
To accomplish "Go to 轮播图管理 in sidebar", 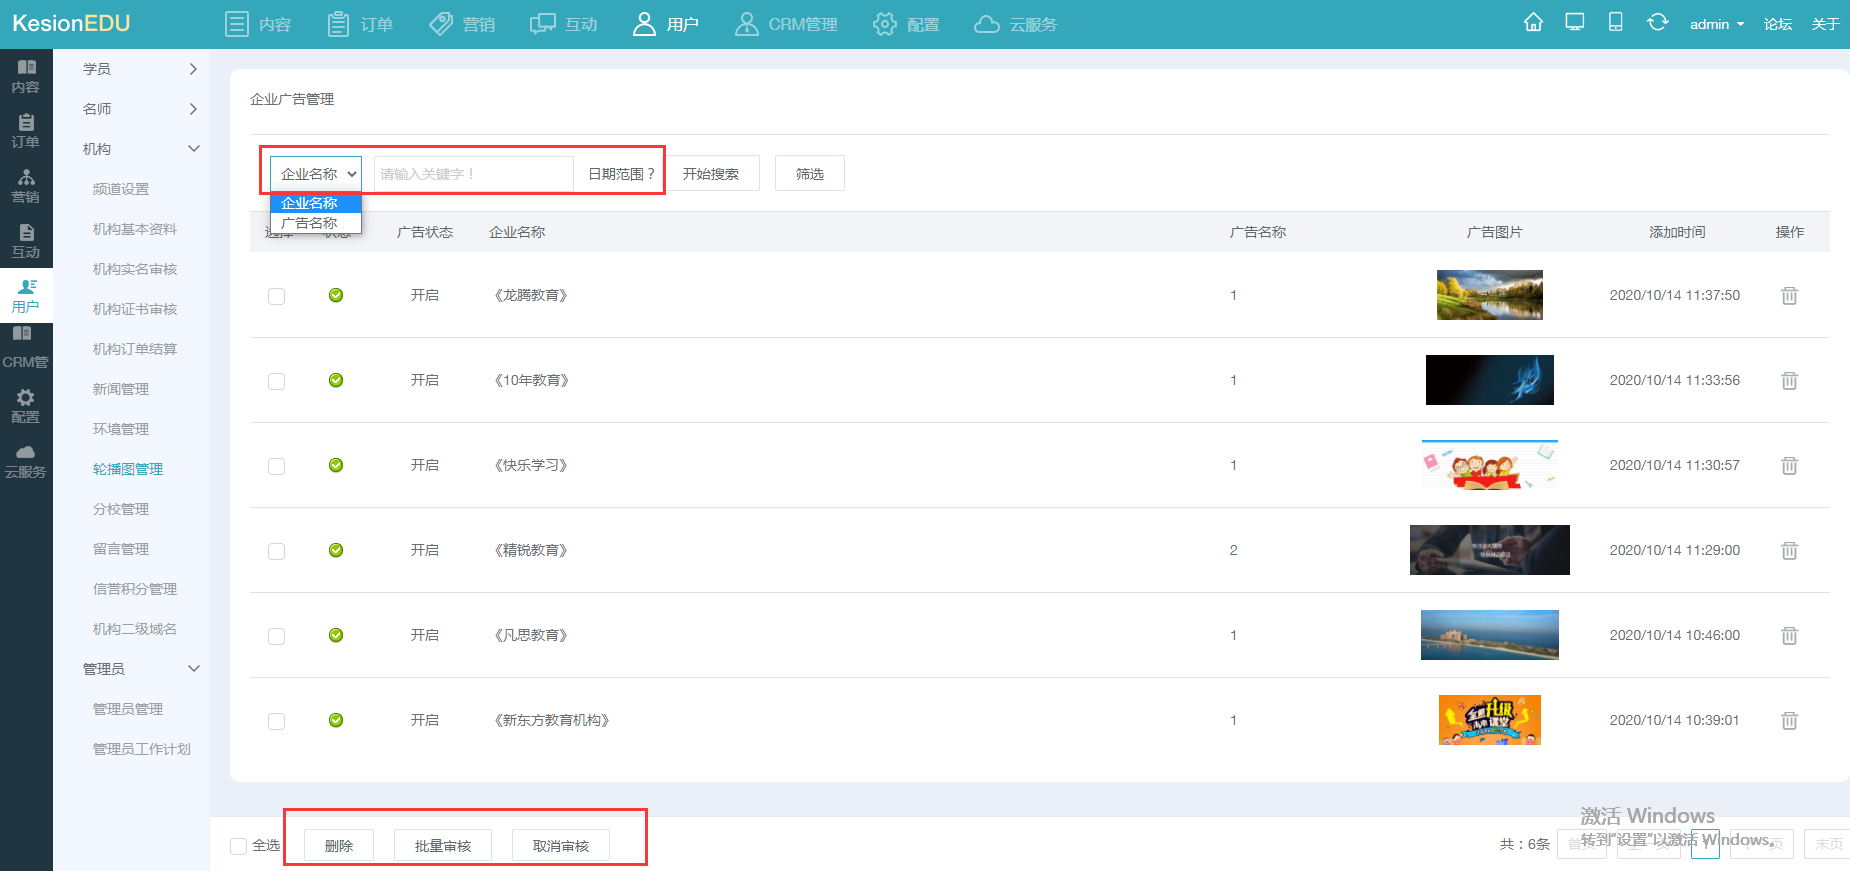I will [128, 469].
